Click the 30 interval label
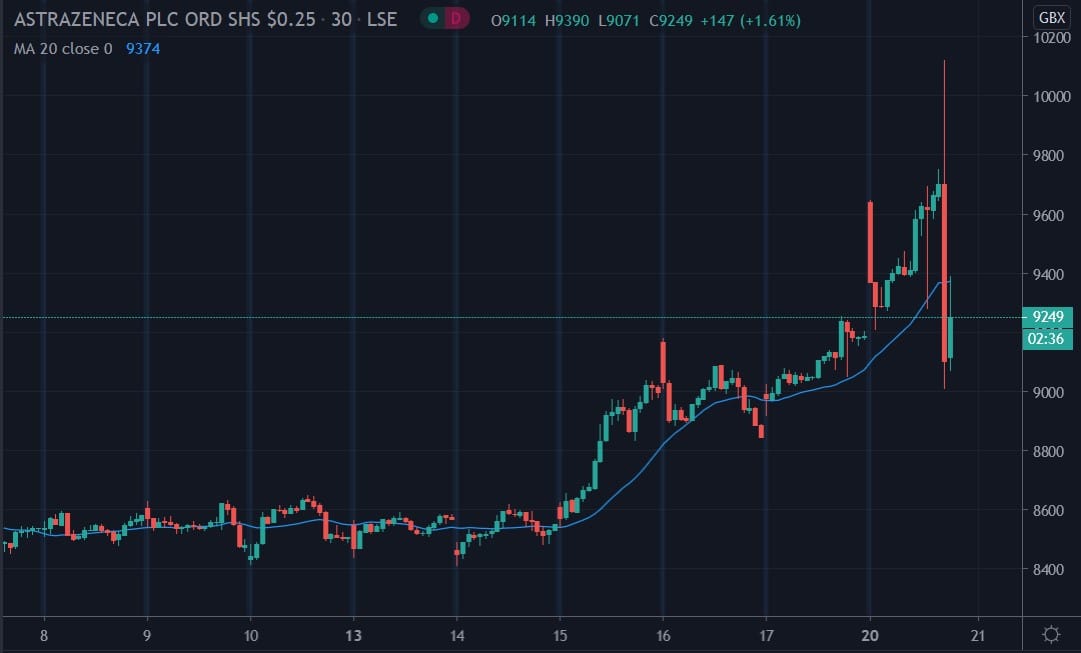 pyautogui.click(x=341, y=19)
